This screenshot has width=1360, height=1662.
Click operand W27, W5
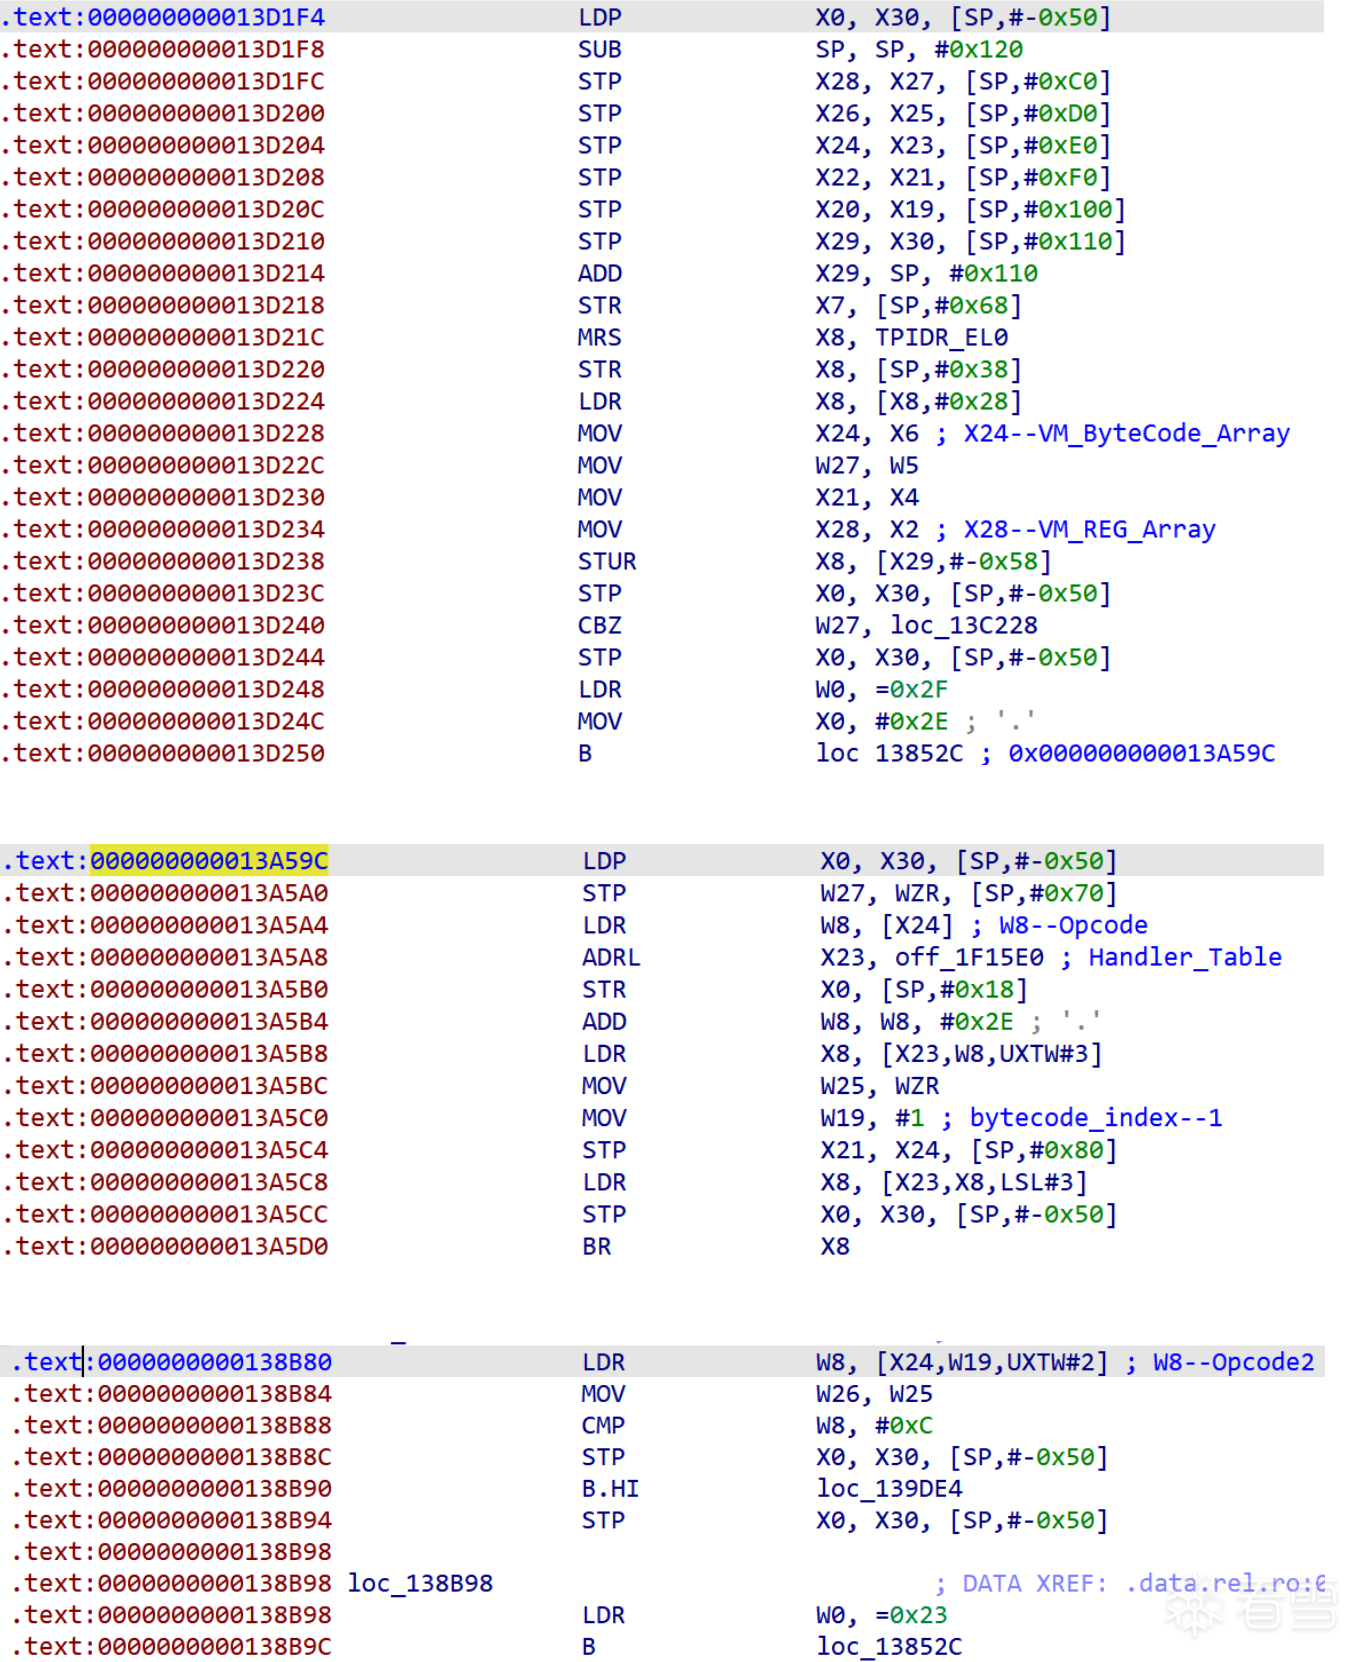click(867, 465)
